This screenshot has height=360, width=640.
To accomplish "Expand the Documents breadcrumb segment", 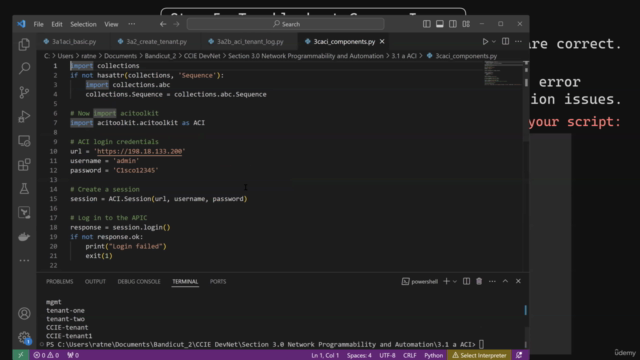I will coord(120,56).
